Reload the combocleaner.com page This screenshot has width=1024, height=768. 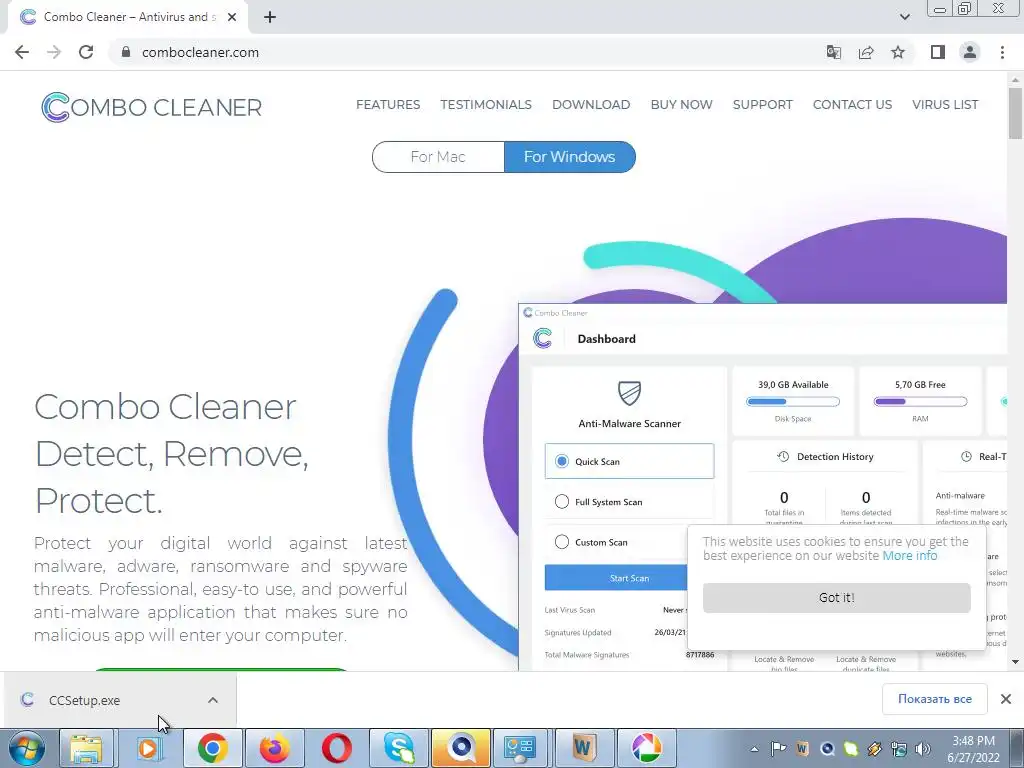pyautogui.click(x=86, y=52)
